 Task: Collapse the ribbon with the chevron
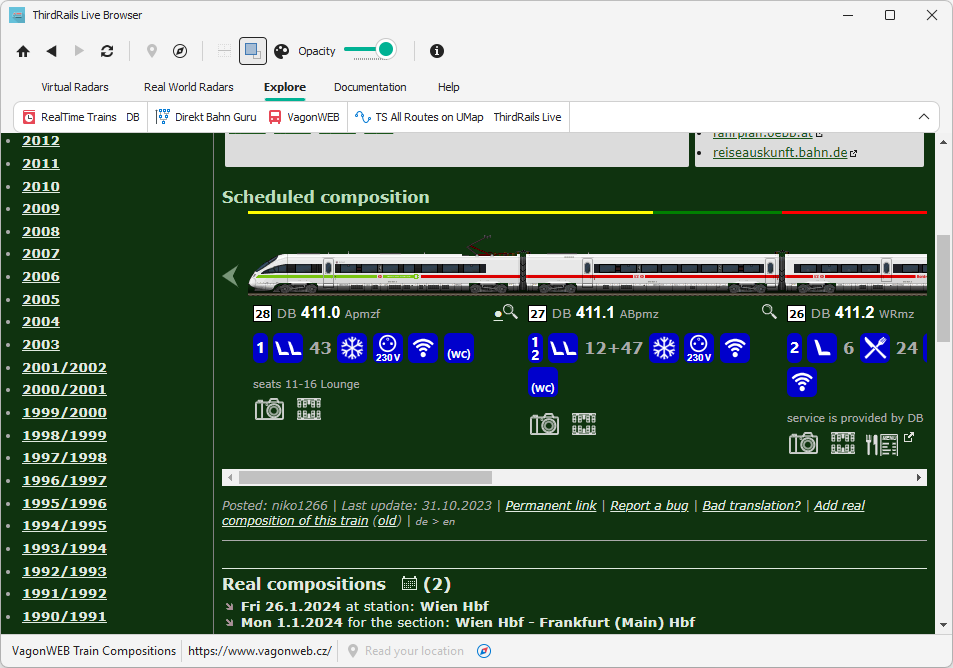924,117
